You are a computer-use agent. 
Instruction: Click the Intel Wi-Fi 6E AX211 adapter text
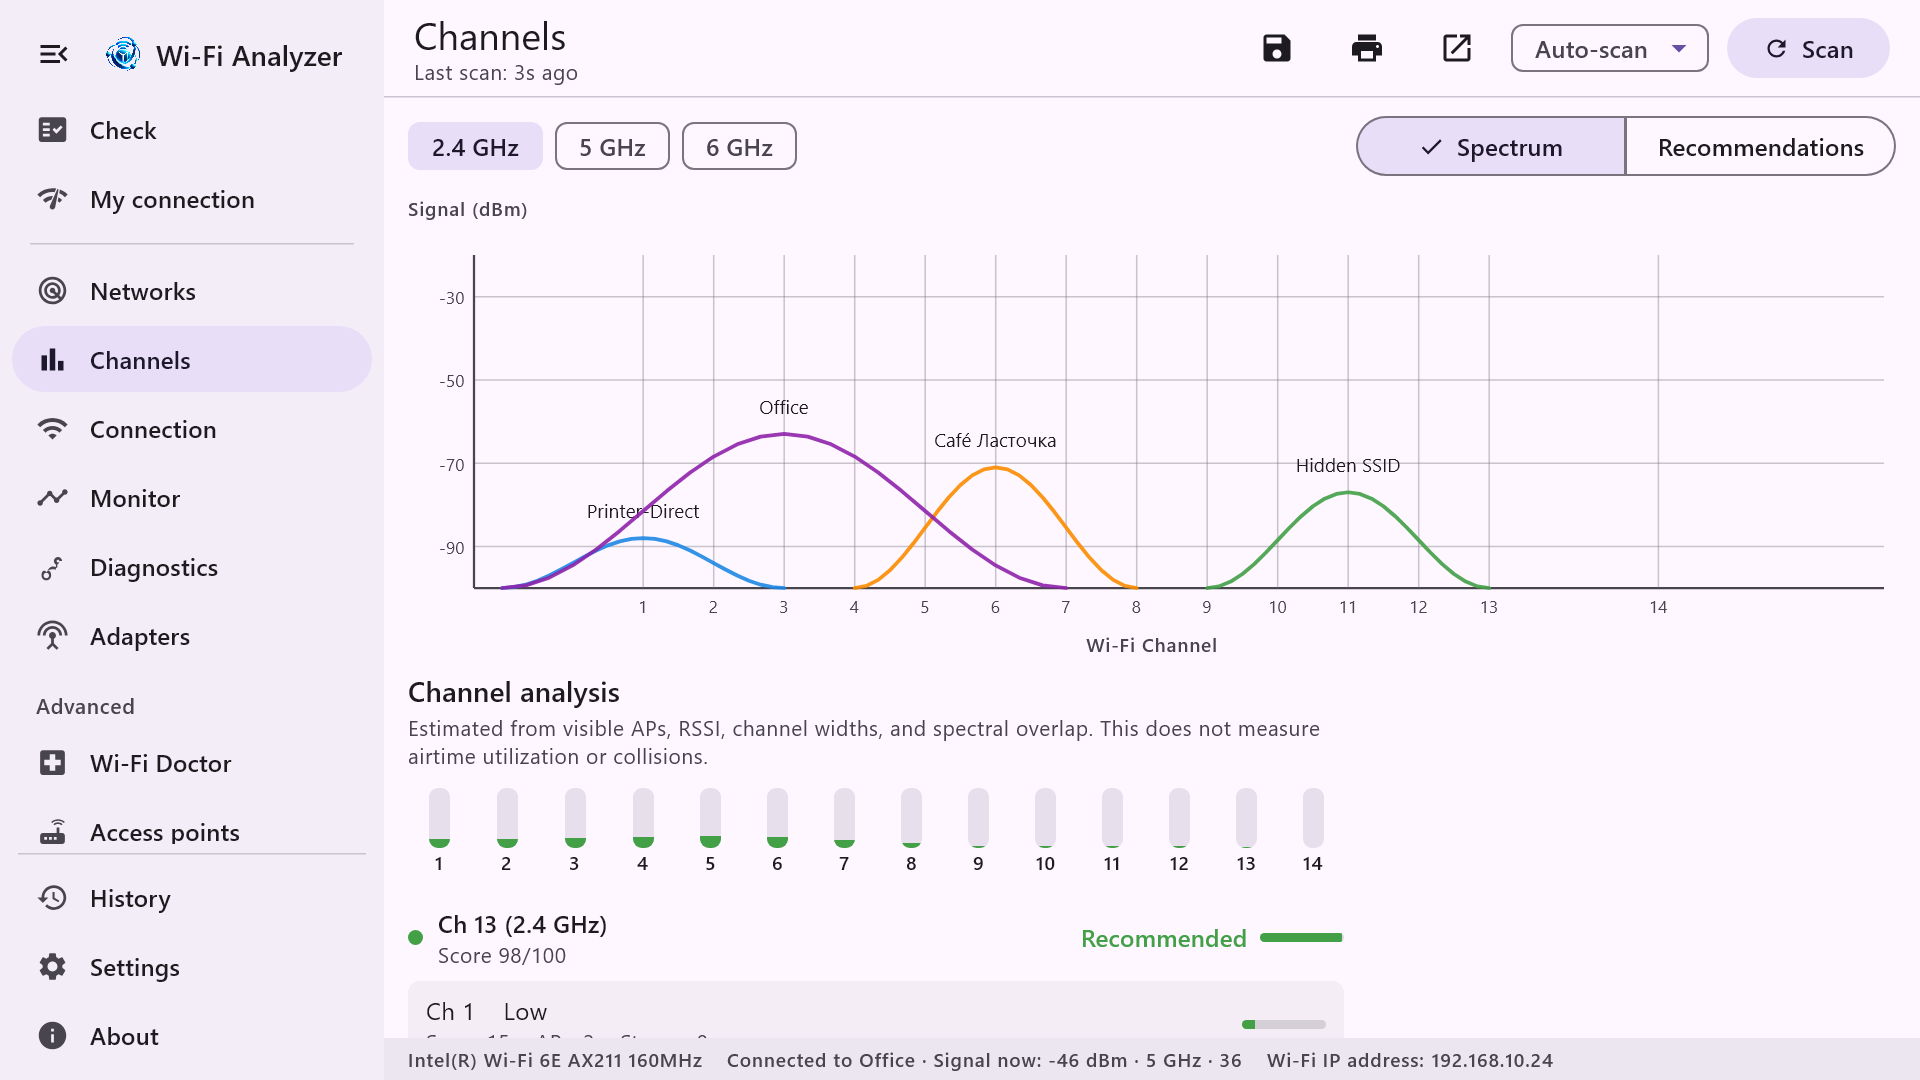pyautogui.click(x=555, y=1060)
